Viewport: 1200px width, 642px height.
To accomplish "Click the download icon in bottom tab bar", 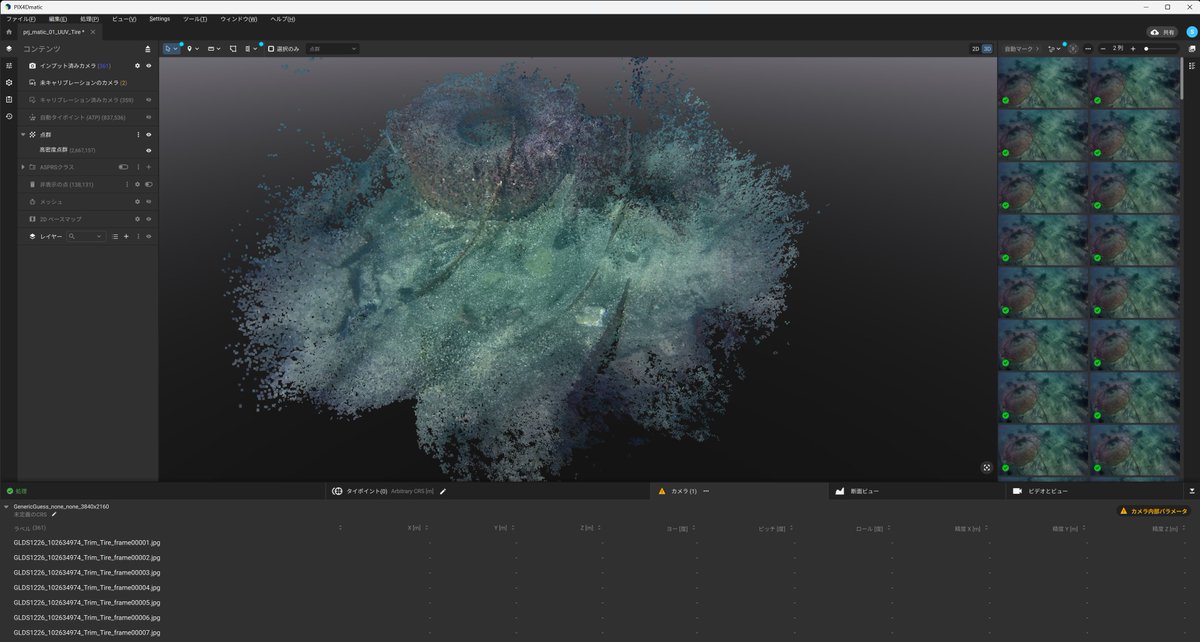I will [x=1191, y=491].
